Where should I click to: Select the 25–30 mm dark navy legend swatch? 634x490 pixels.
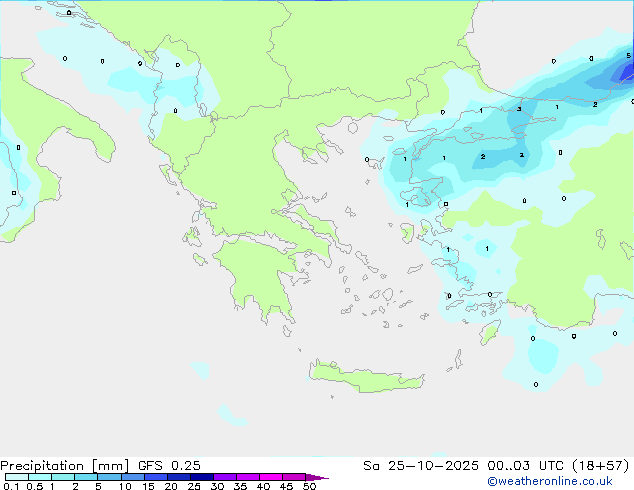(201, 477)
